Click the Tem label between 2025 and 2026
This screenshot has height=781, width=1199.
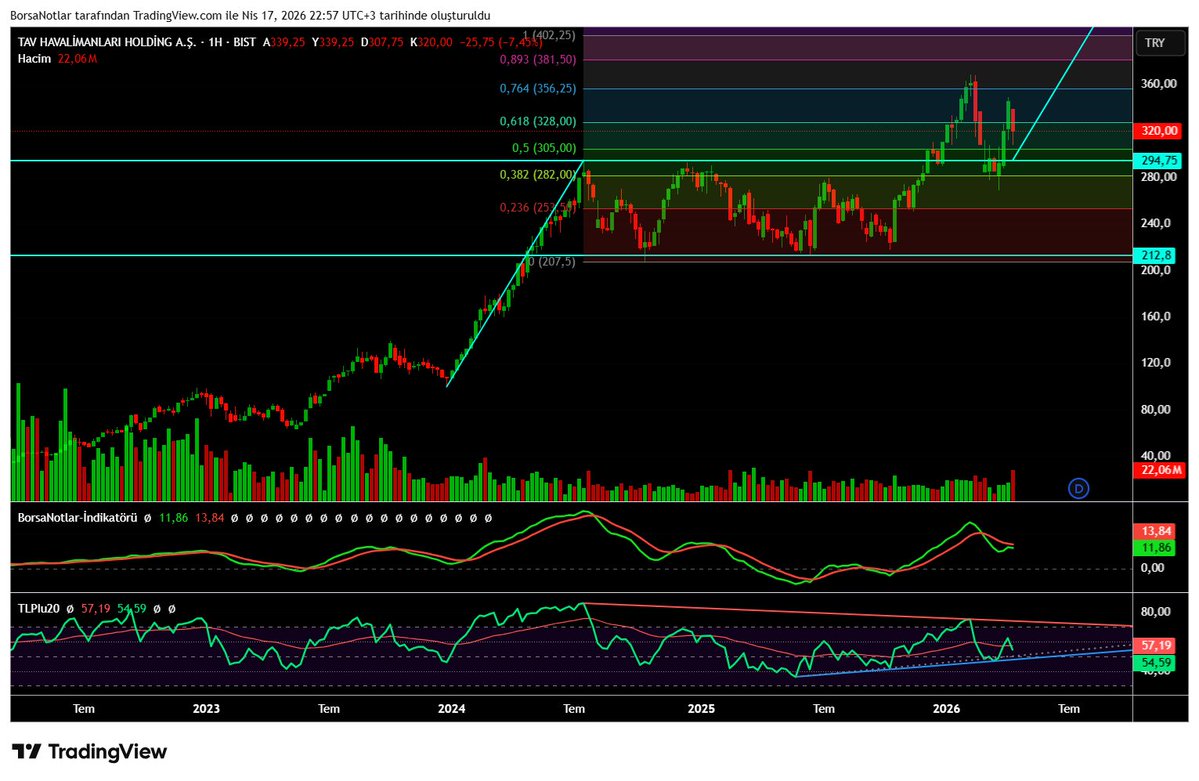[824, 708]
